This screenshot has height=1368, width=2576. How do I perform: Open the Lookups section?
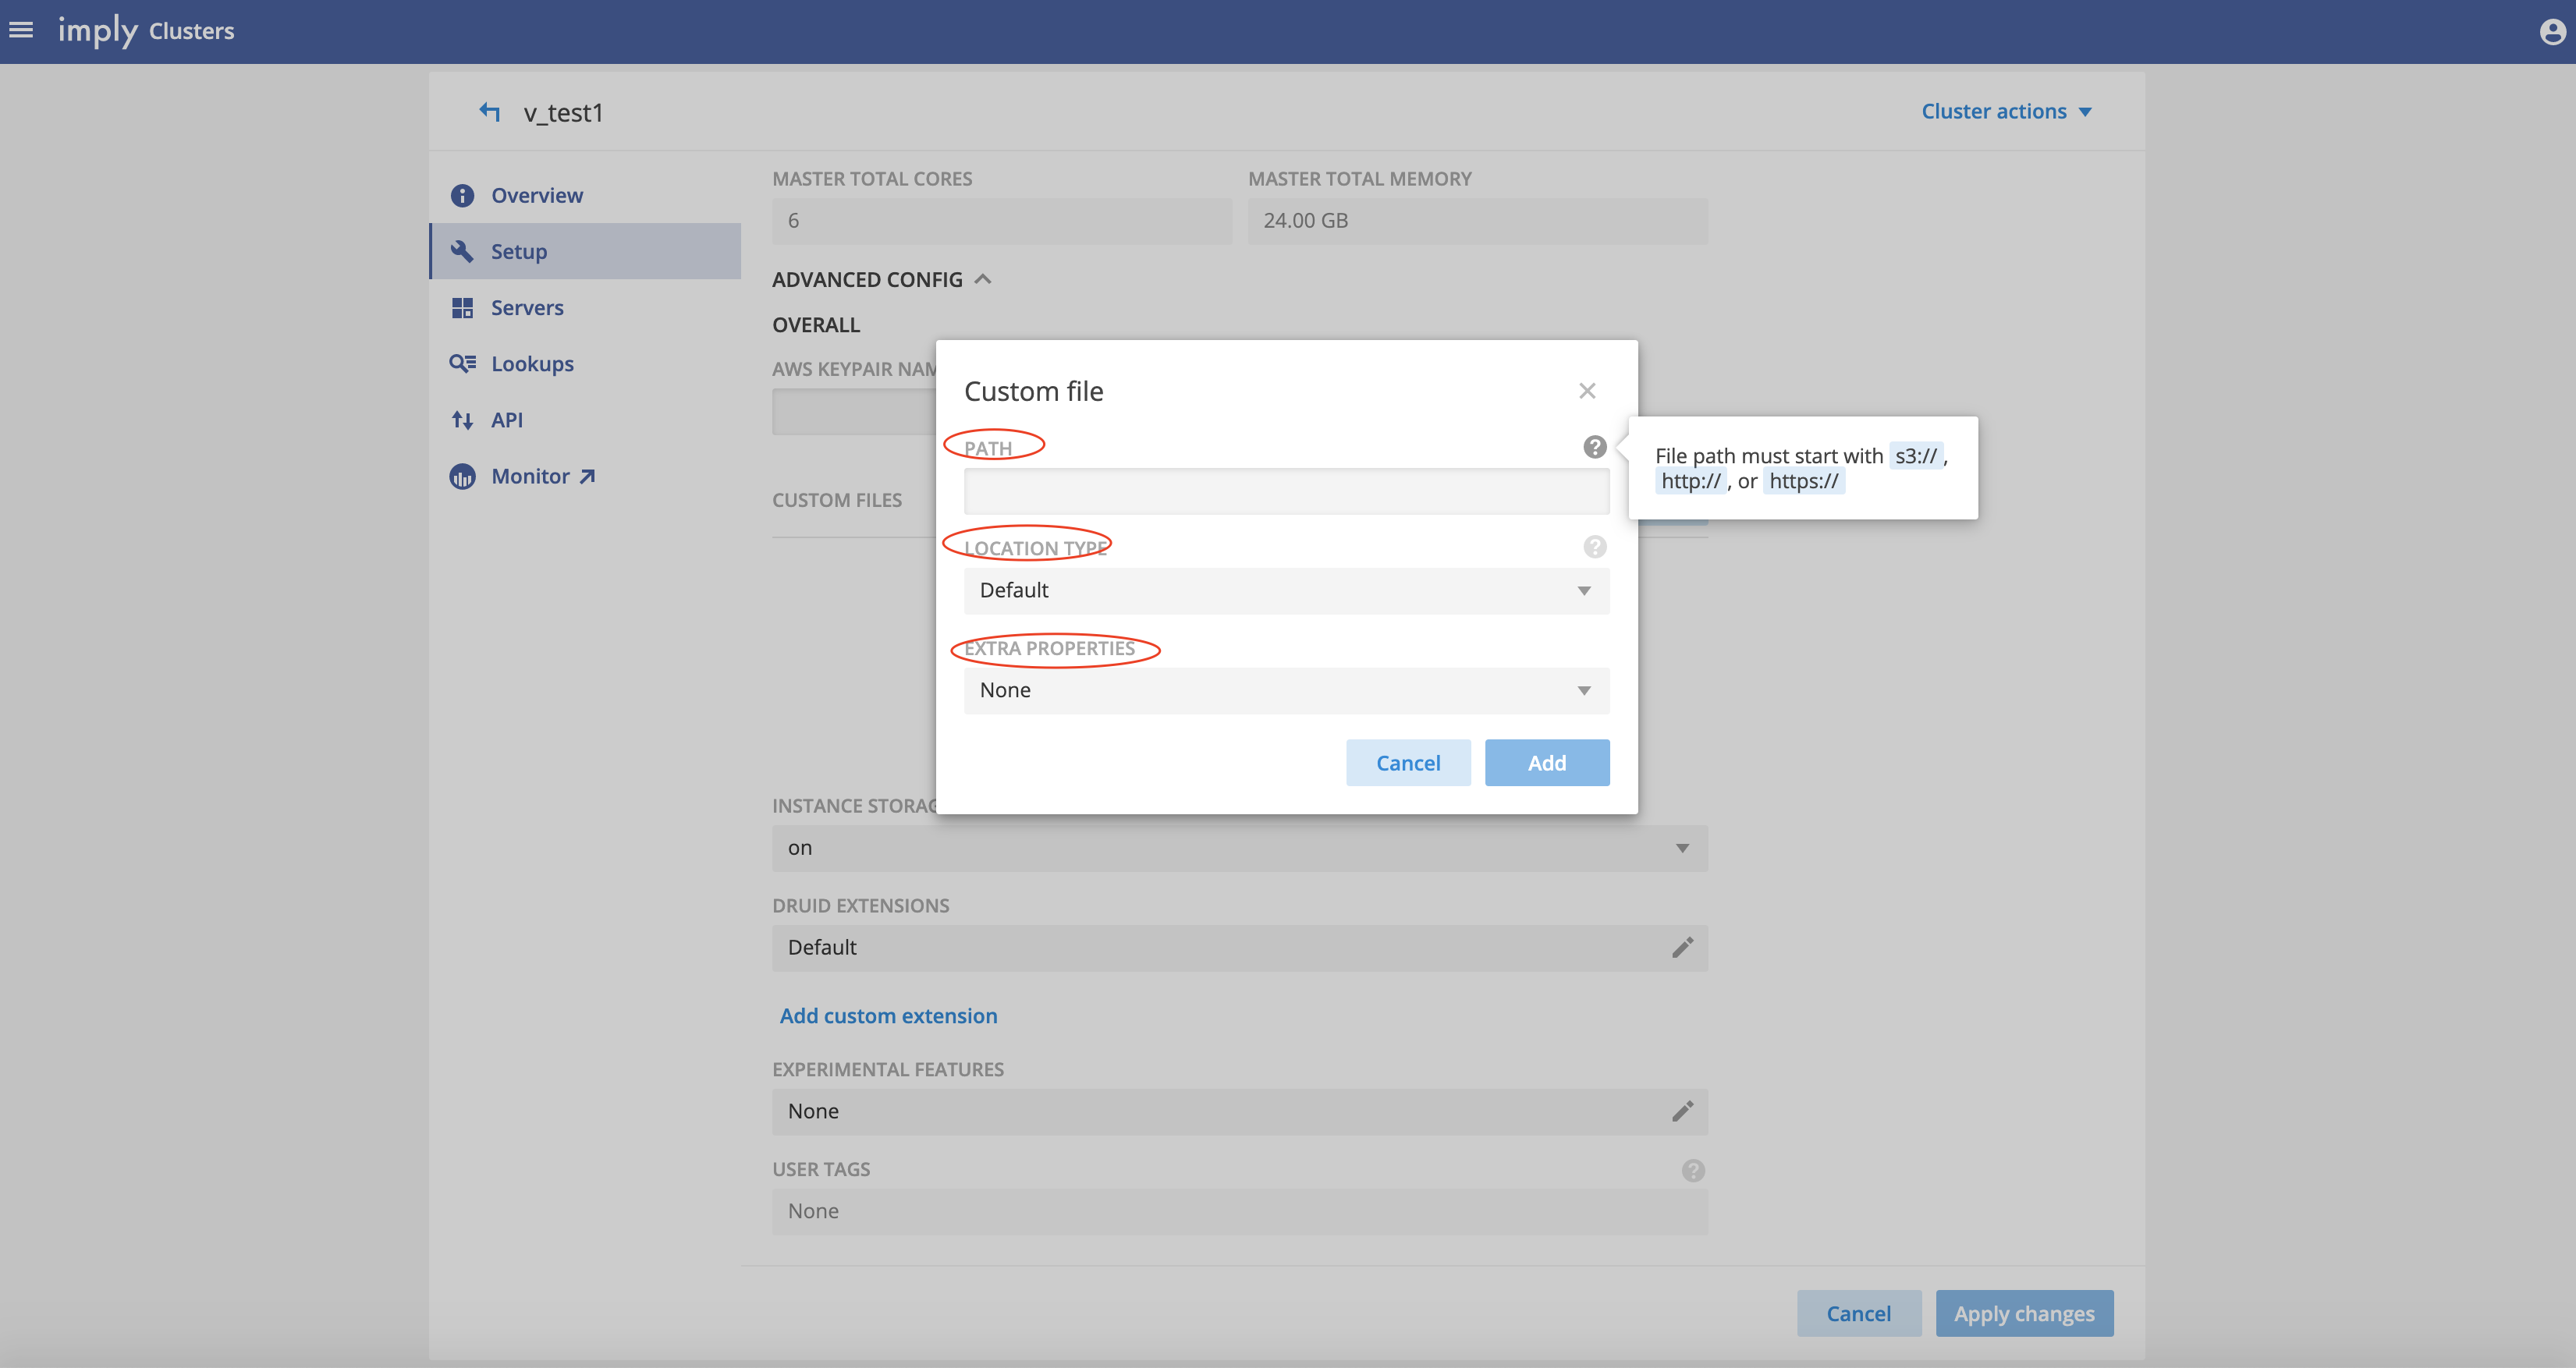[586, 363]
